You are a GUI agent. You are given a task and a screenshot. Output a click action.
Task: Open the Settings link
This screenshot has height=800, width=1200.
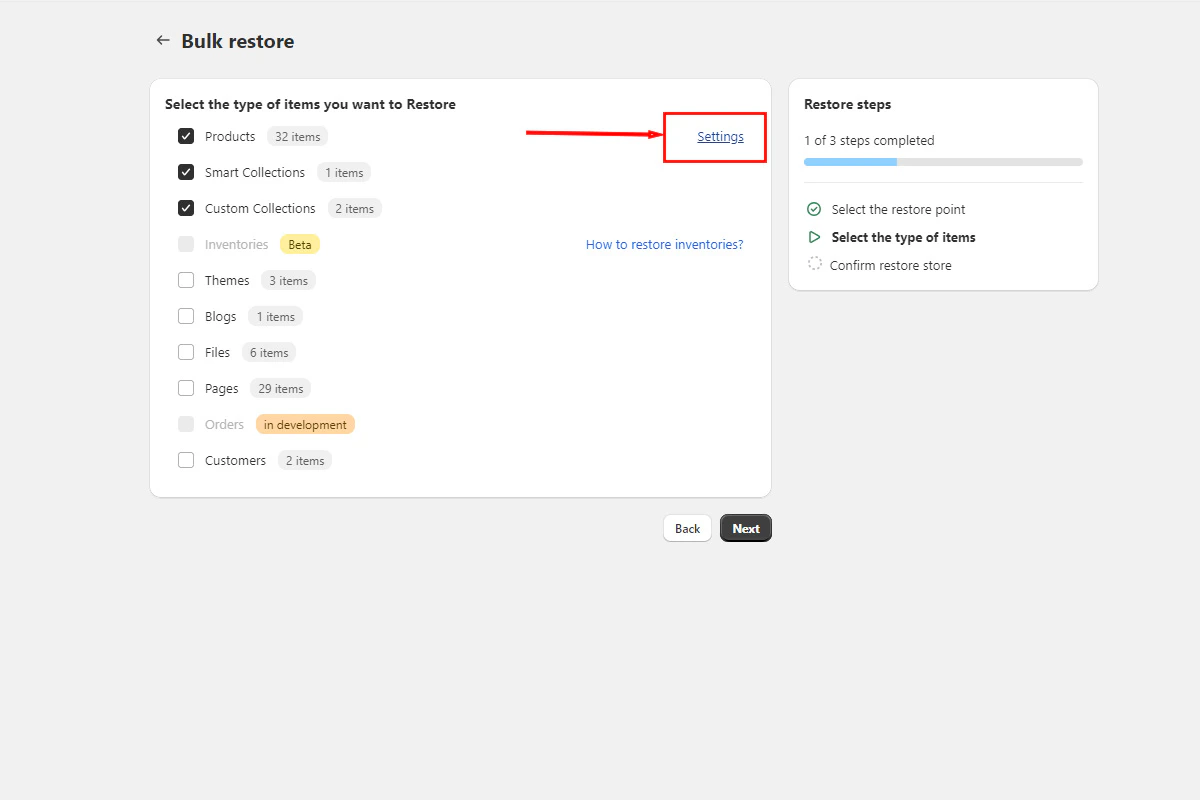(721, 136)
